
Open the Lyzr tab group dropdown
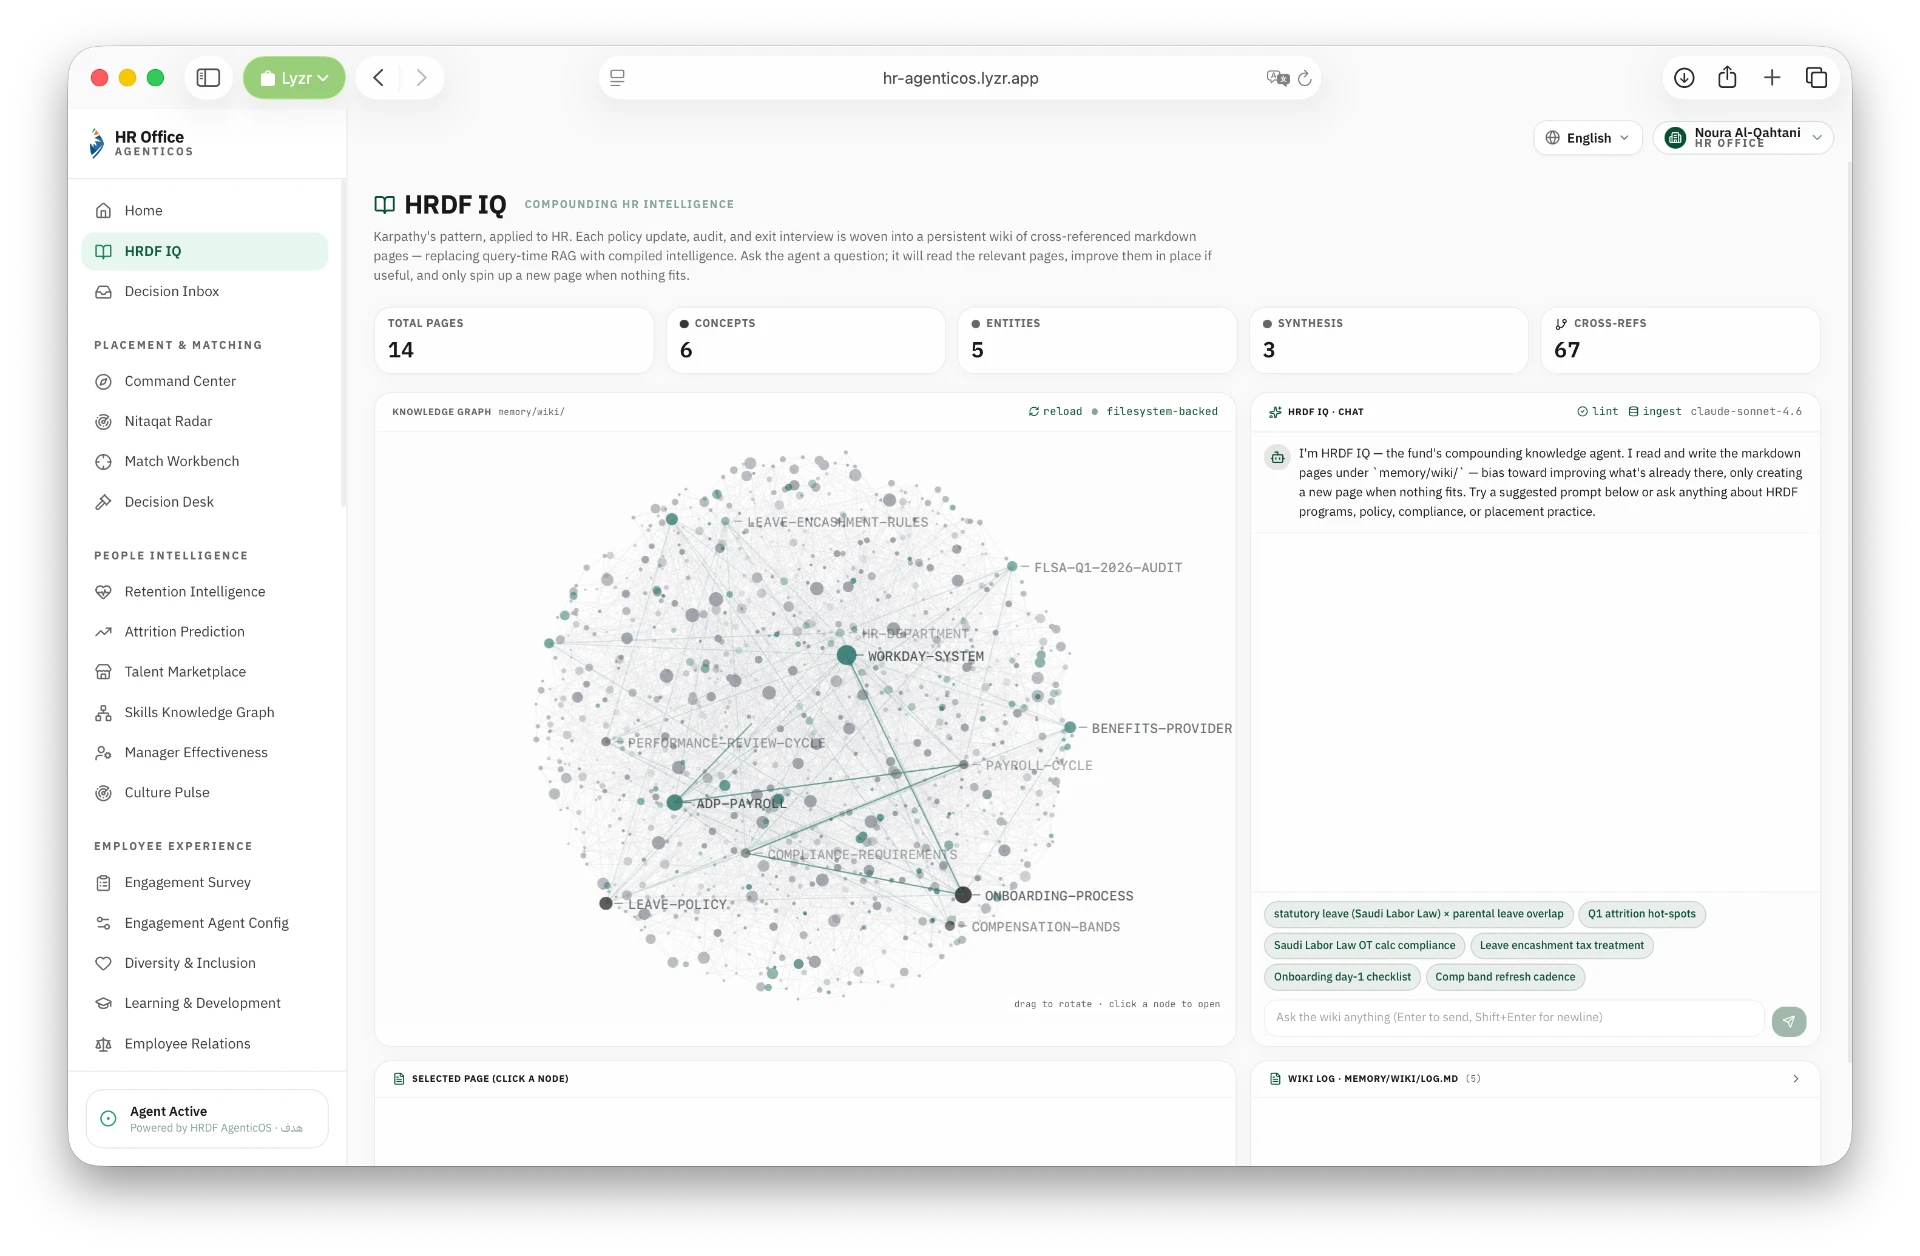(294, 78)
